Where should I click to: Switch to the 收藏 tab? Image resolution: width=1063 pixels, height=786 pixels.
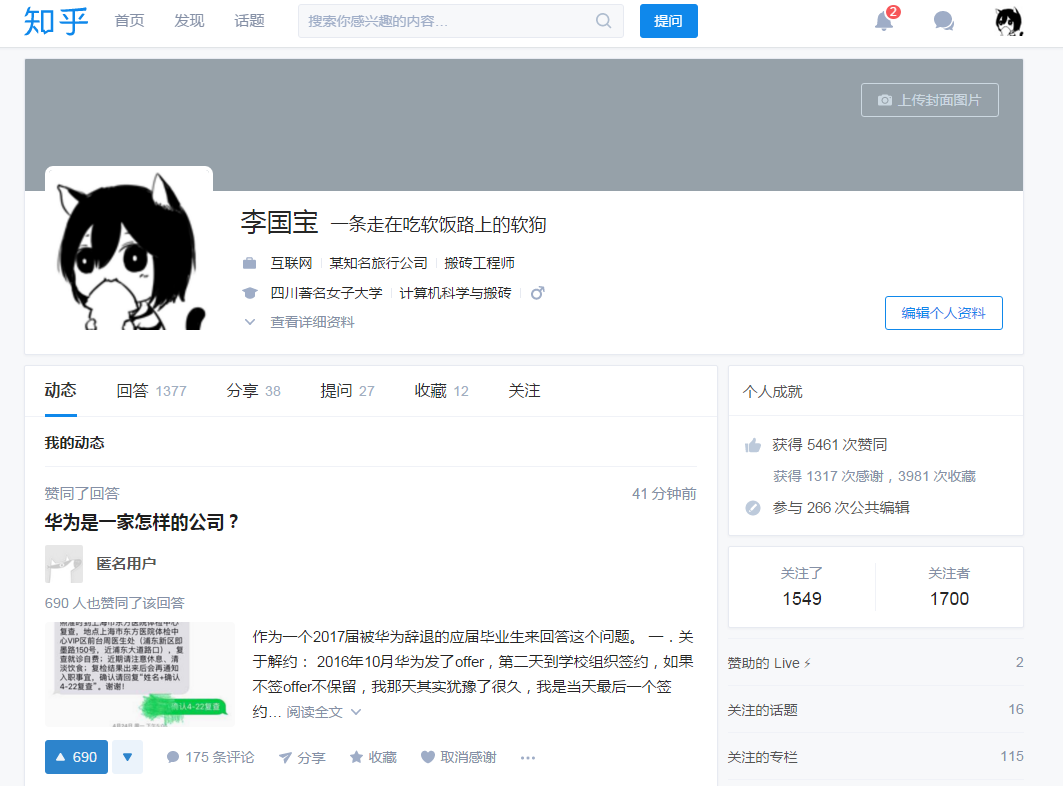point(441,391)
